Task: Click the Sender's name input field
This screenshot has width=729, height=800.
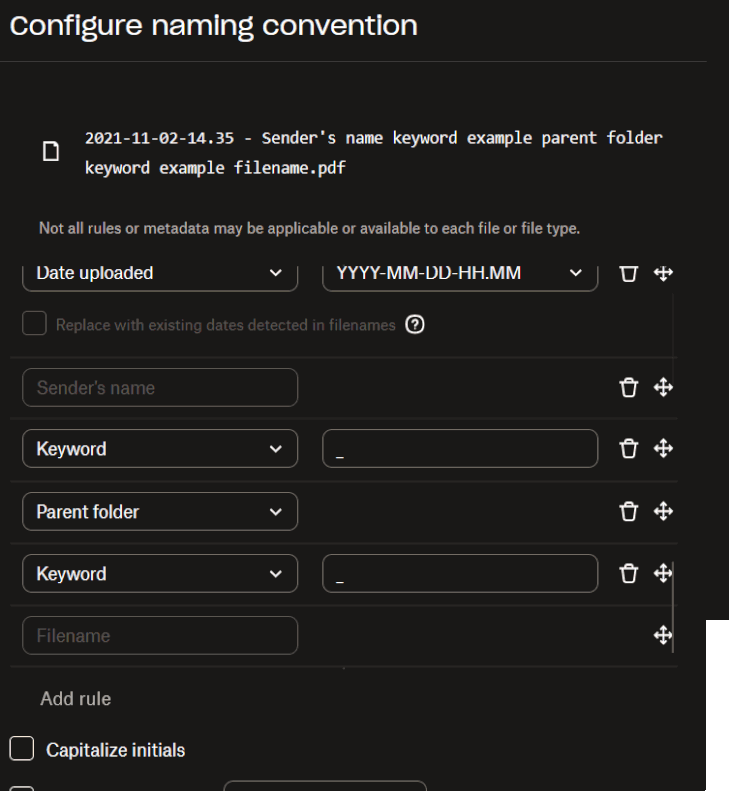Action: point(160,388)
